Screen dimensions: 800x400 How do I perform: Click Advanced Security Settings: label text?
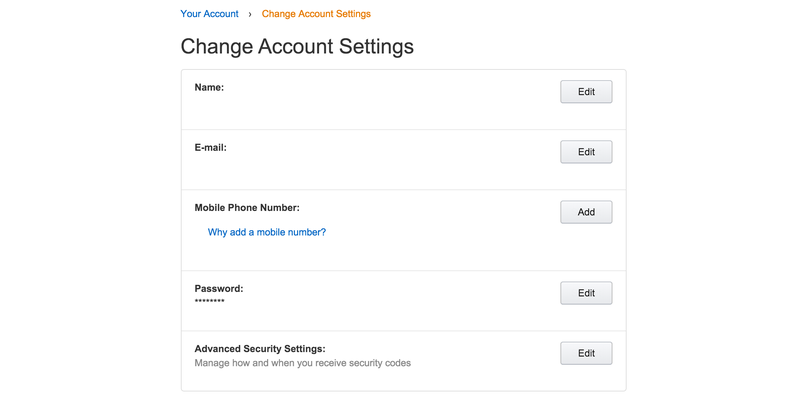tap(260, 348)
